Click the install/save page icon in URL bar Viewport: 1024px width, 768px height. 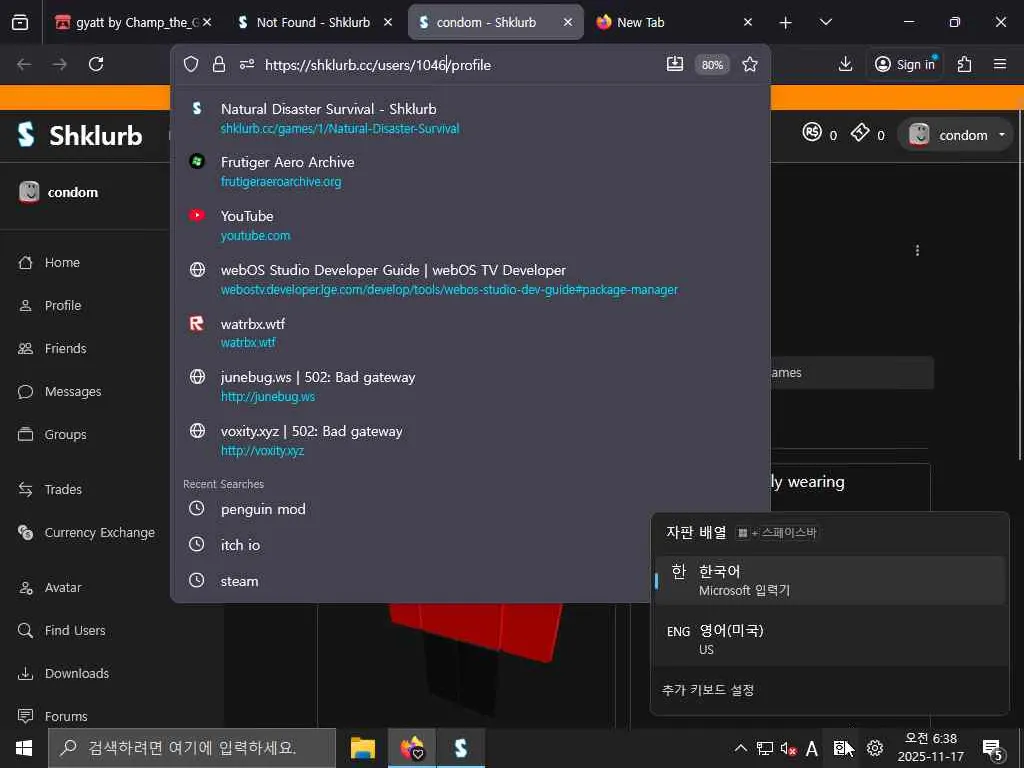tap(675, 64)
